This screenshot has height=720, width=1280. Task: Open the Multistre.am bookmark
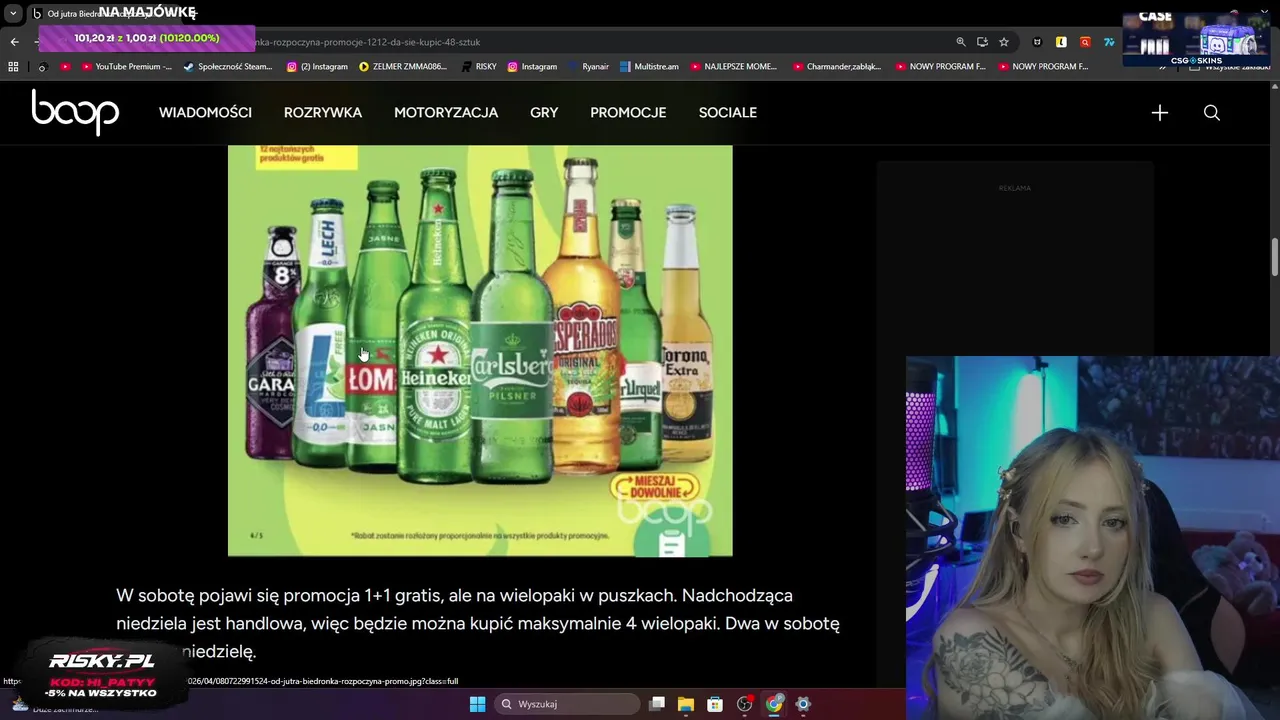pos(649,67)
